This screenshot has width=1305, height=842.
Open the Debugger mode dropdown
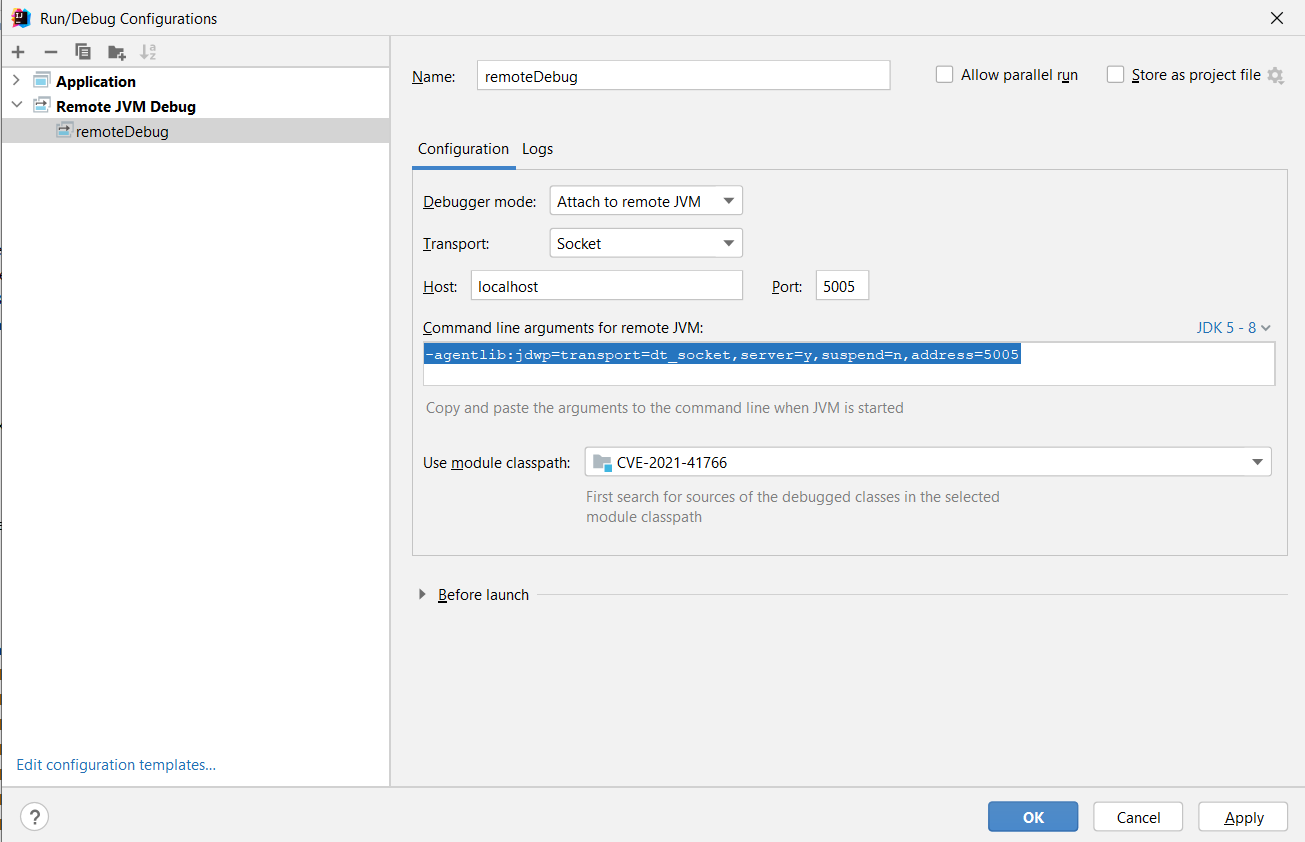pos(646,201)
